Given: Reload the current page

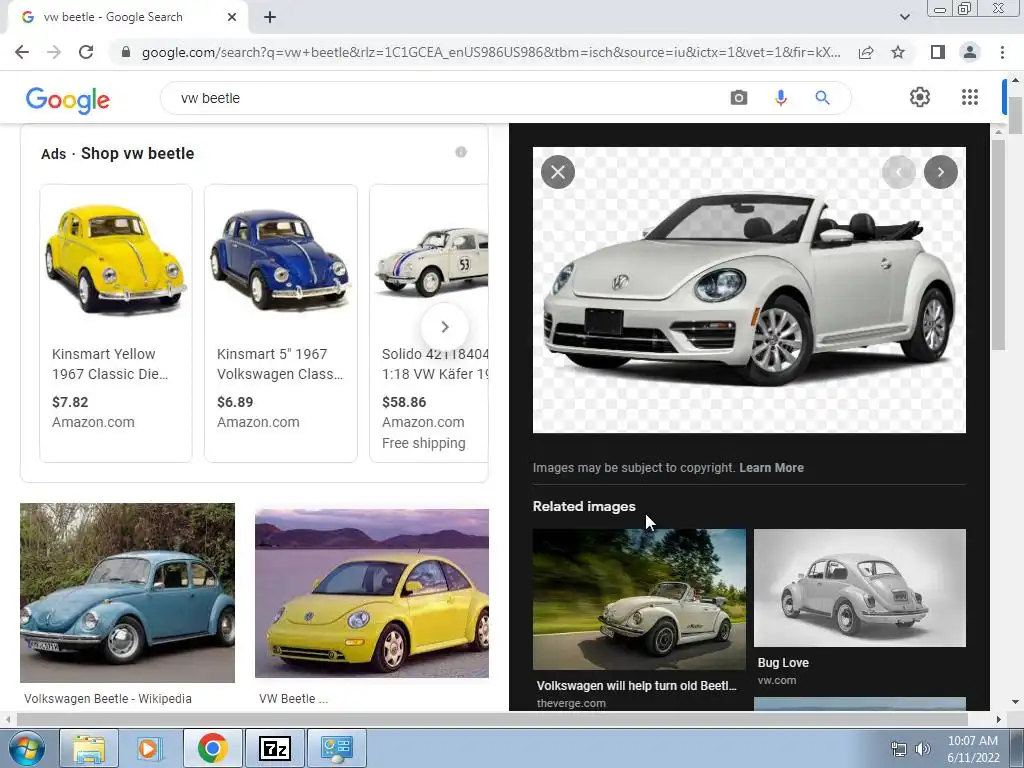Looking at the screenshot, I should pos(86,52).
